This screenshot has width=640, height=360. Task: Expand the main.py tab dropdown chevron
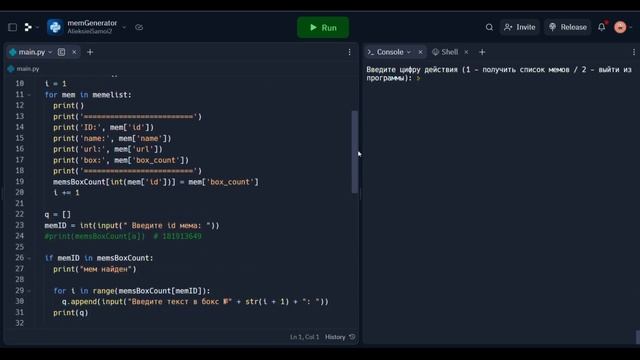coord(50,52)
